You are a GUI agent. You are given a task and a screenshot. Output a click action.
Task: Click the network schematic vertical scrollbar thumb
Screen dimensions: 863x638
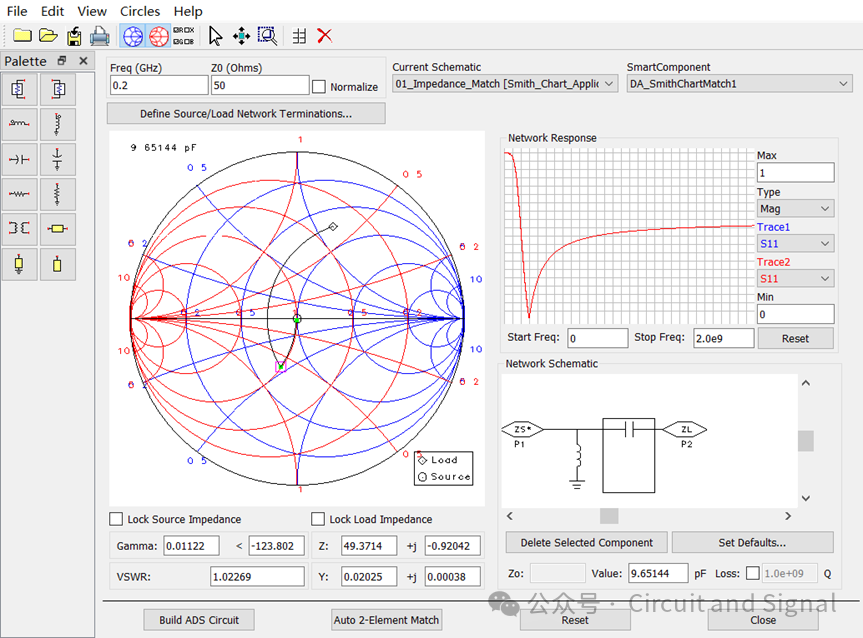pos(806,440)
